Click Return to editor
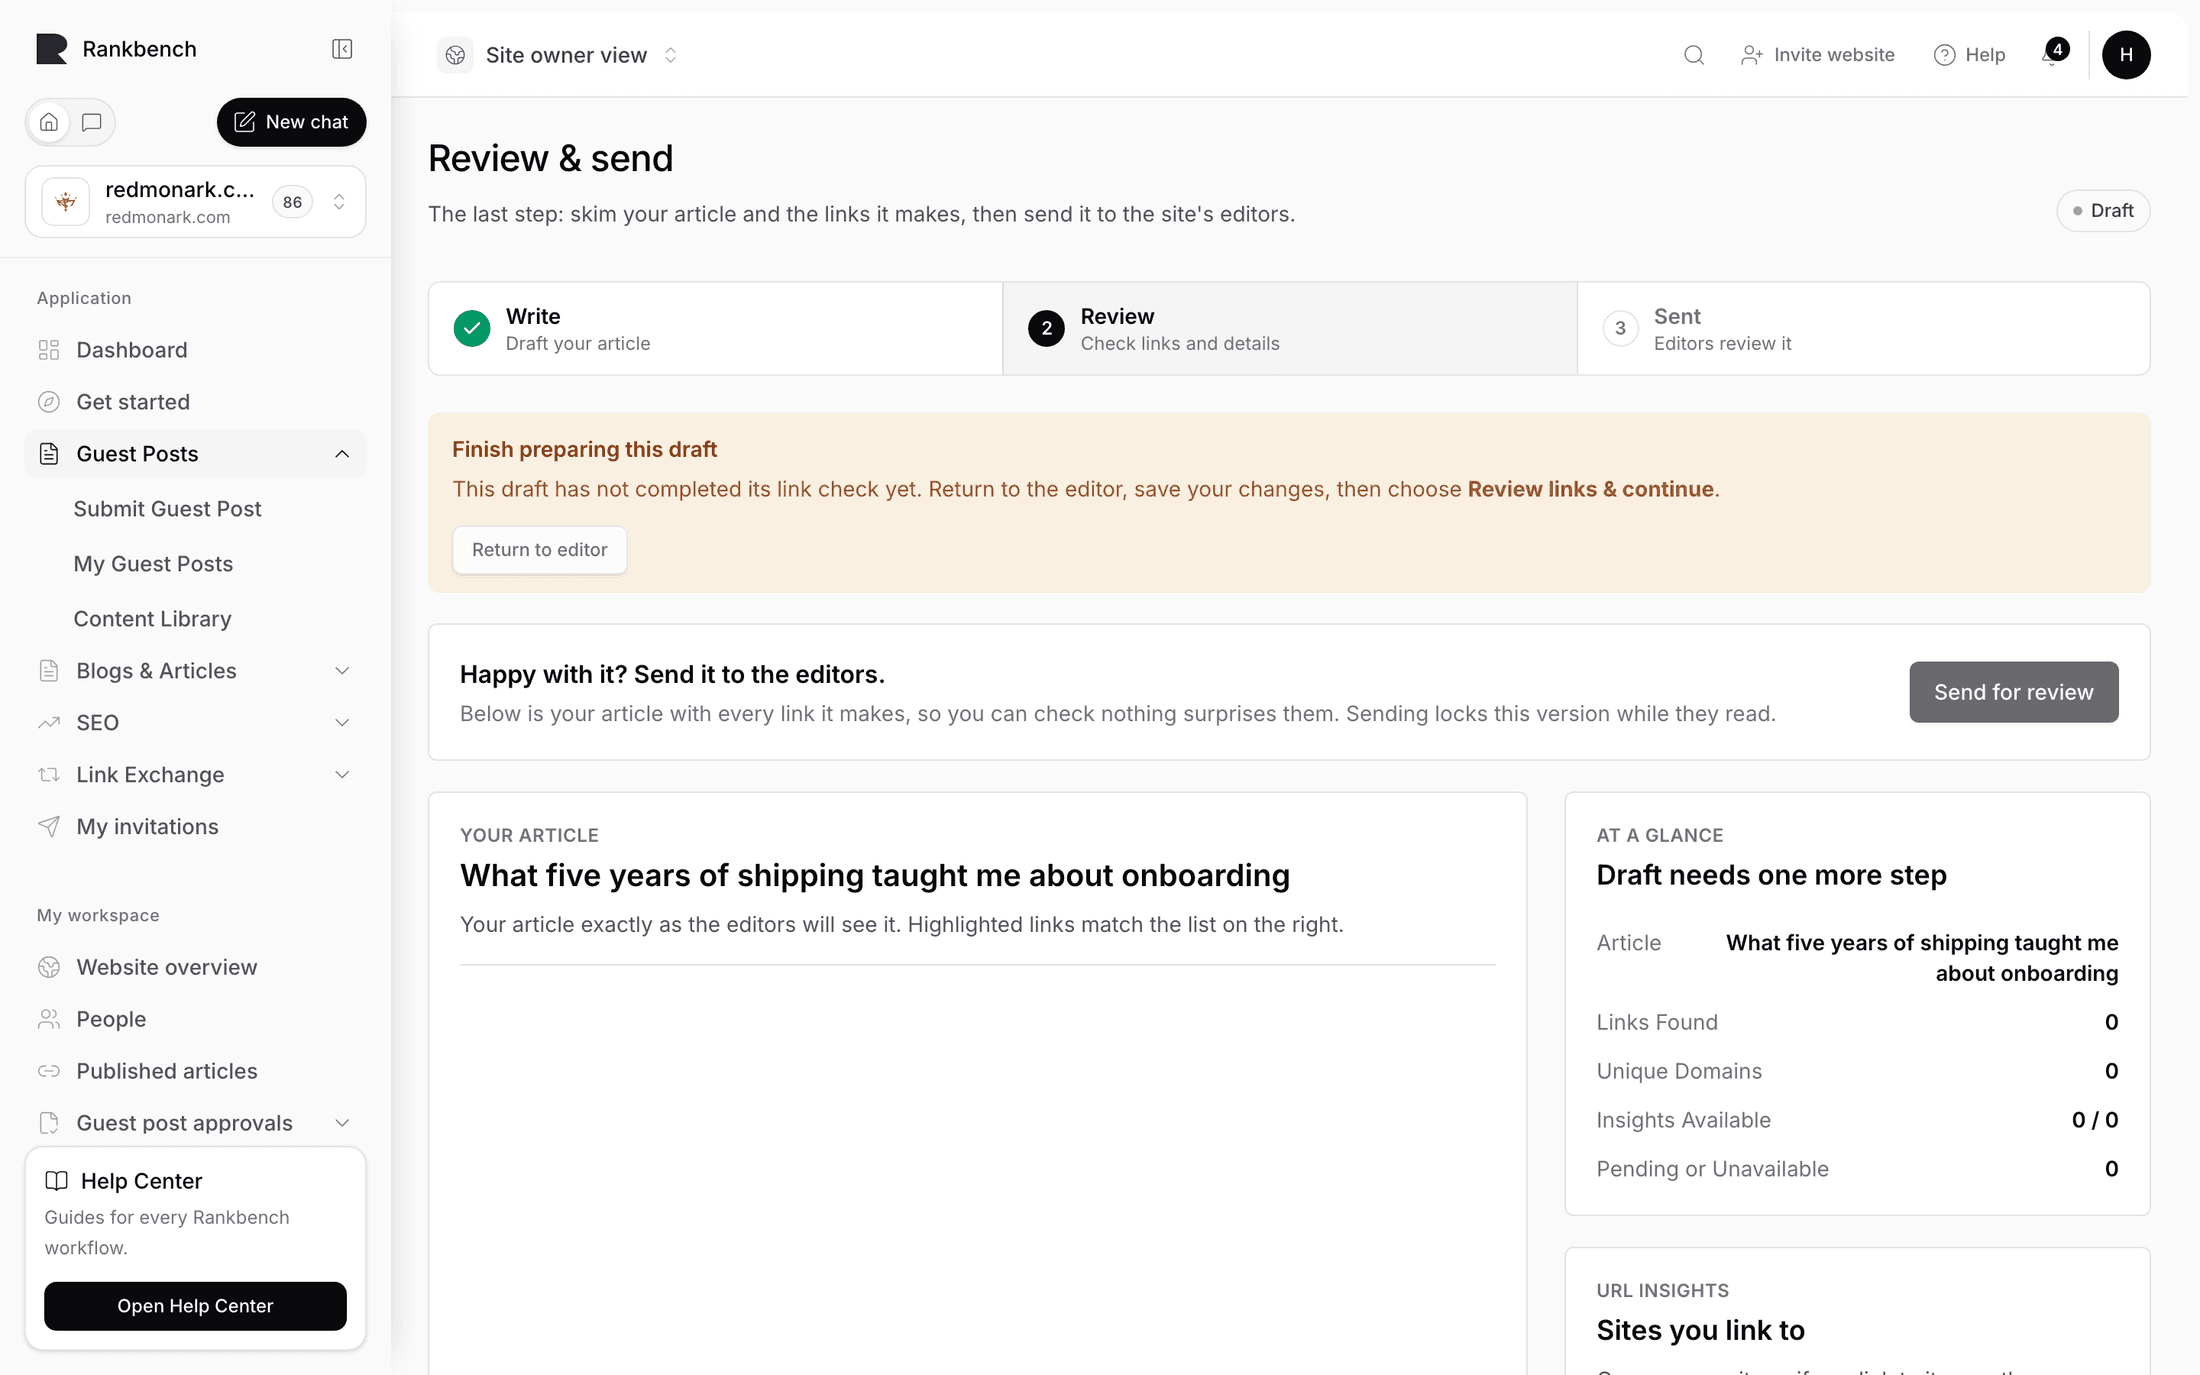The image size is (2200, 1375). click(x=540, y=550)
